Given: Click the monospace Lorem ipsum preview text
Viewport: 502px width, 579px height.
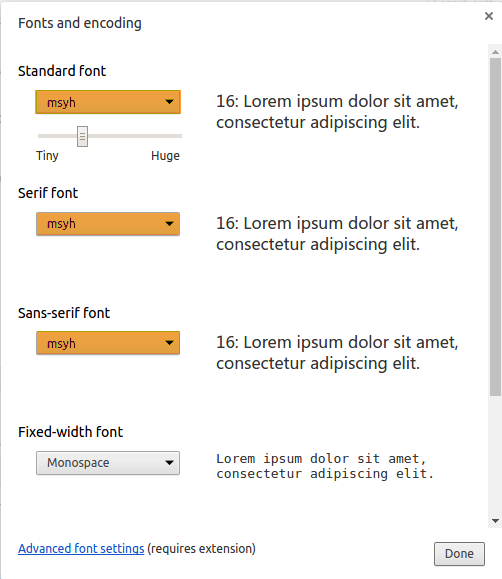Looking at the screenshot, I should click(x=325, y=466).
